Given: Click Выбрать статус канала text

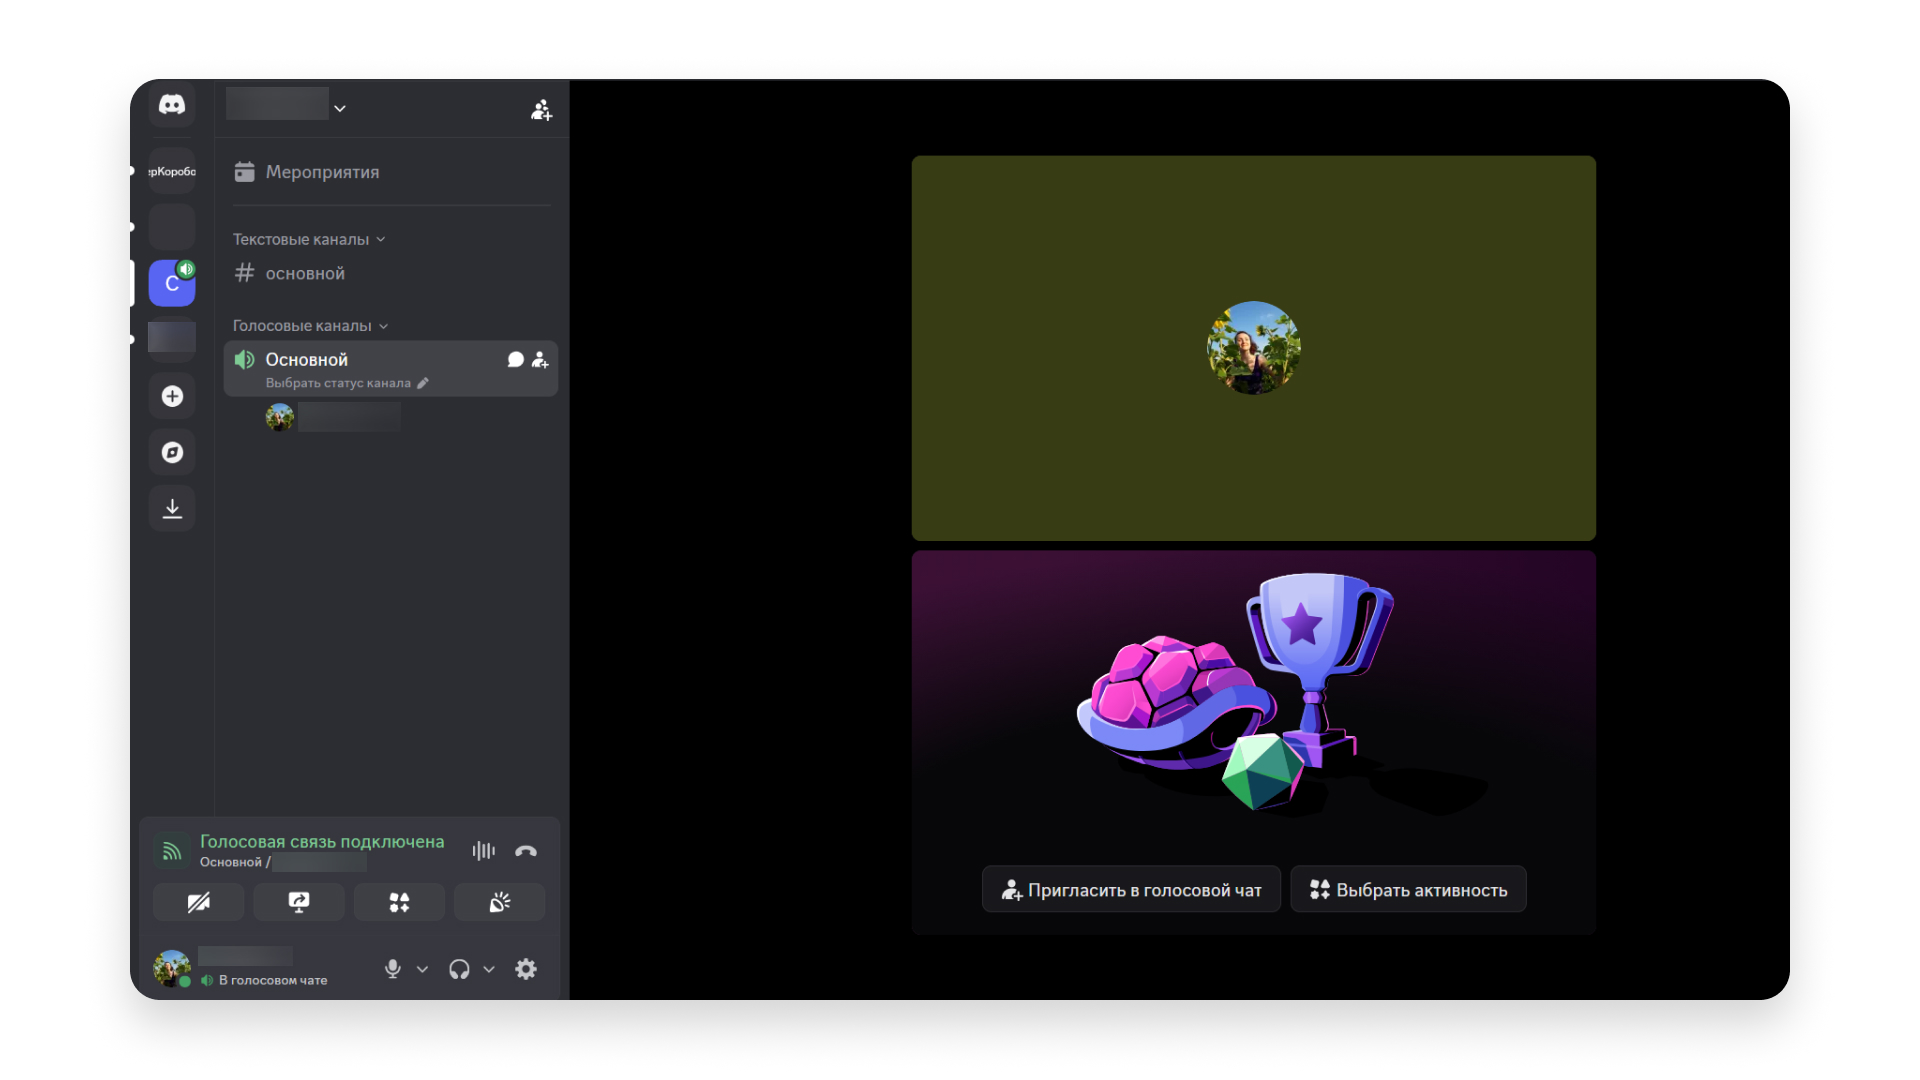Looking at the screenshot, I should click(x=338, y=383).
